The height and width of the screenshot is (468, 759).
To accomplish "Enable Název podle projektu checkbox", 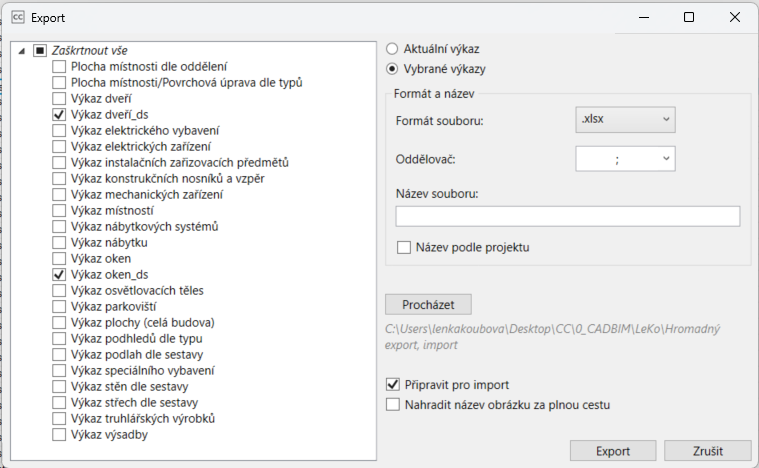I will click(404, 247).
